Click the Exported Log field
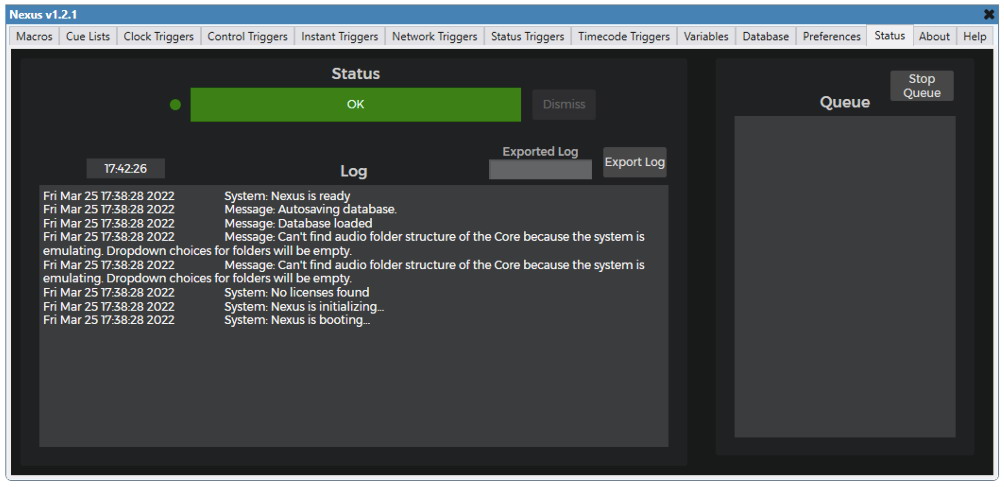 540,170
